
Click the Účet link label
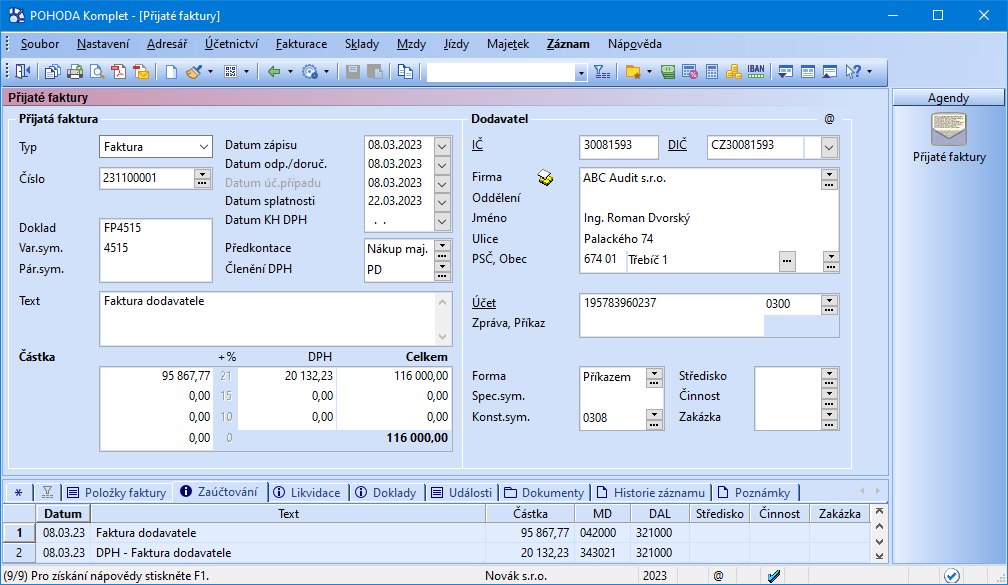484,303
